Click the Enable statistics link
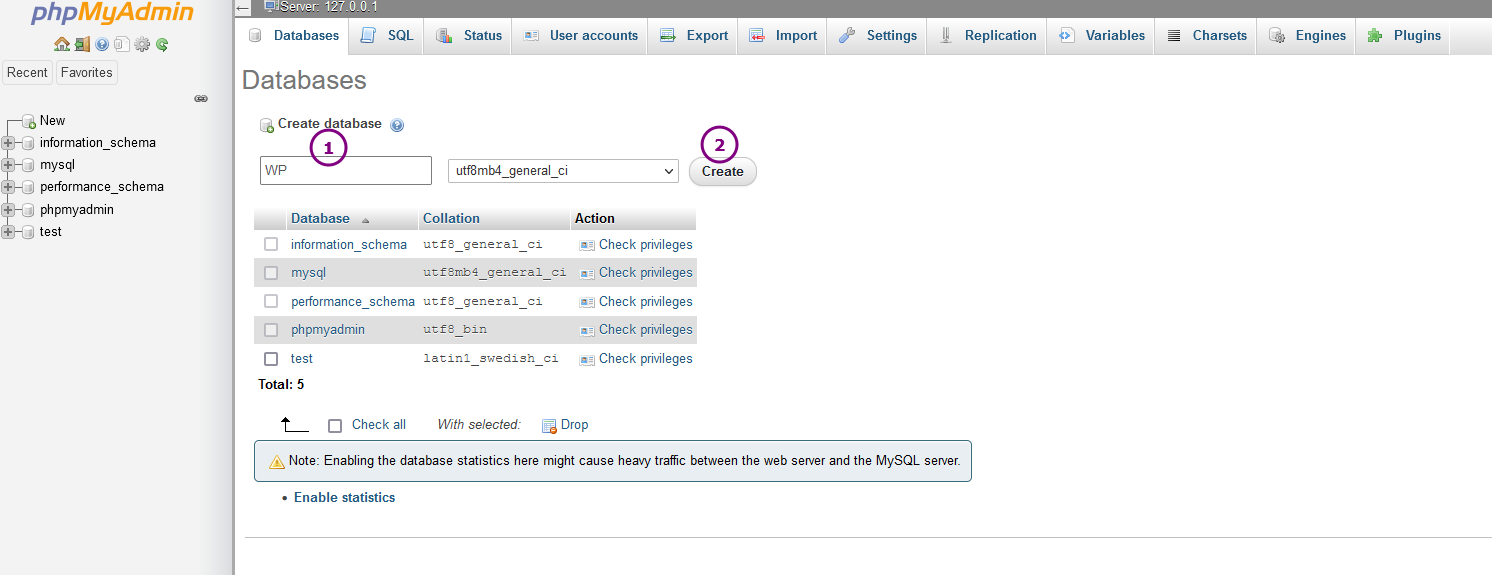 point(344,498)
